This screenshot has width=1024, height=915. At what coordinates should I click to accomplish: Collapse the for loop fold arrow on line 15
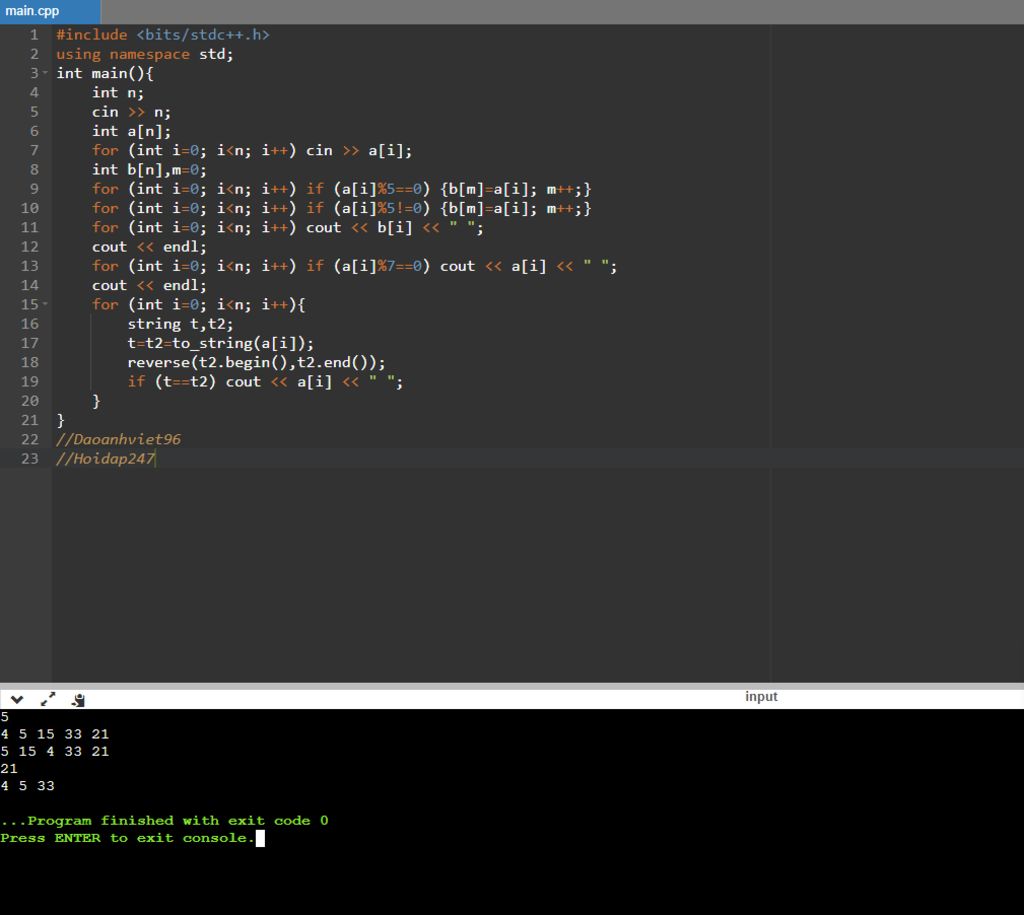(x=45, y=304)
